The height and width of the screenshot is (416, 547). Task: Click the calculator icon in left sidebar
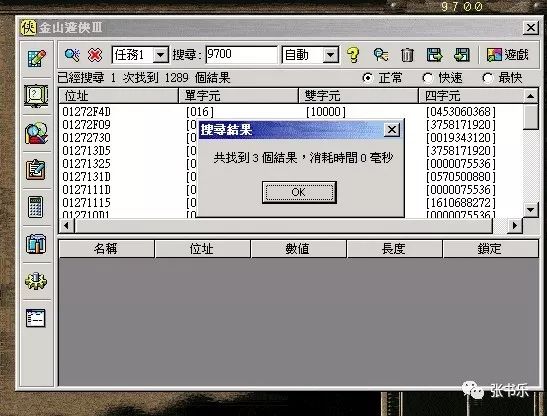36,207
